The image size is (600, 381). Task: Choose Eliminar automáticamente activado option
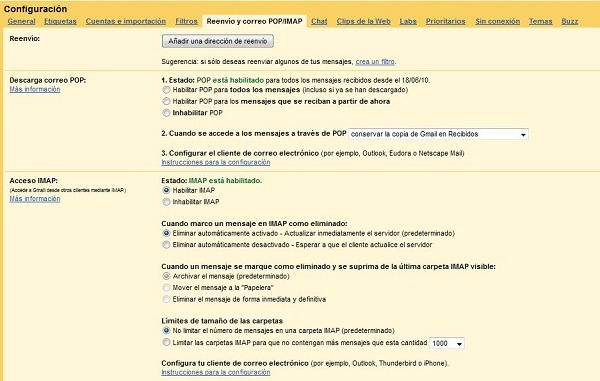(x=166, y=233)
